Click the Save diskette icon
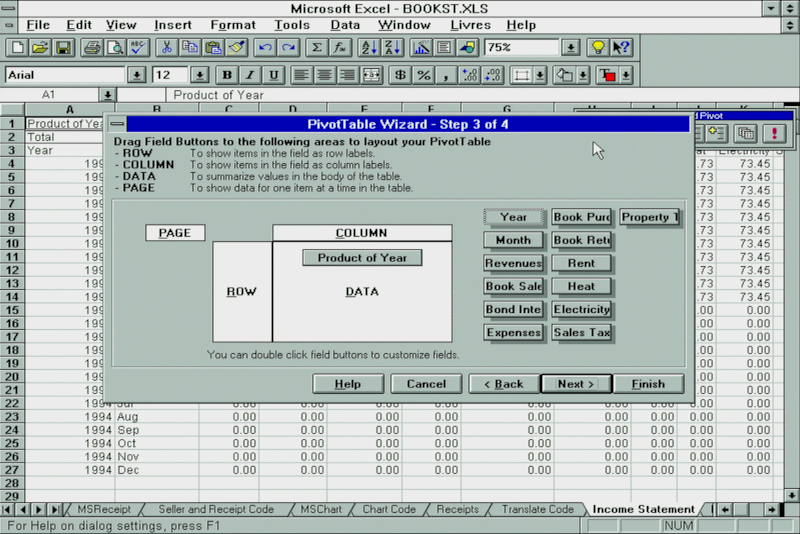 pos(62,47)
